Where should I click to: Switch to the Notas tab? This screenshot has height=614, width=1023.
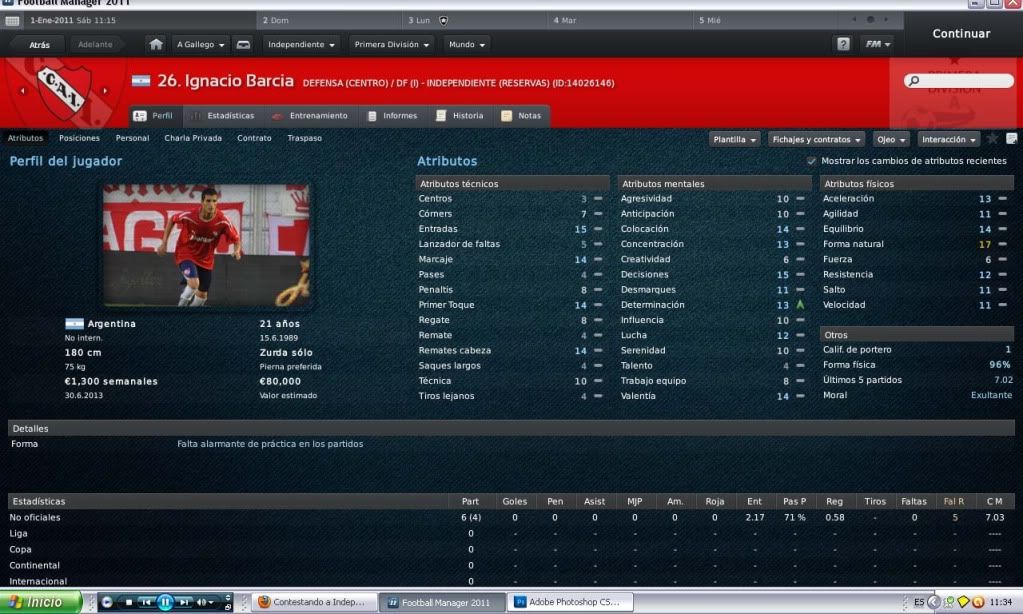[x=522, y=115]
